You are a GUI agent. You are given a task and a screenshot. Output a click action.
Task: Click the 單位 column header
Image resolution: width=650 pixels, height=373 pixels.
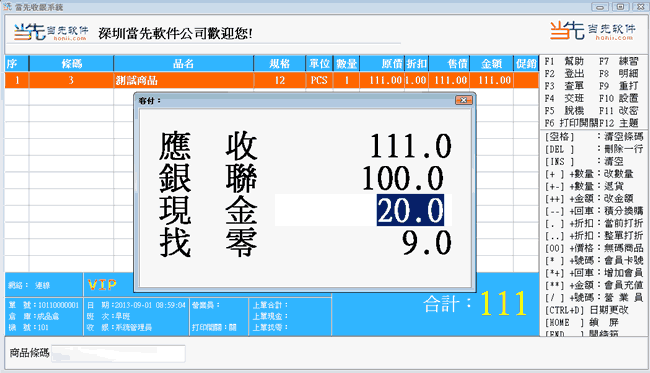click(319, 63)
